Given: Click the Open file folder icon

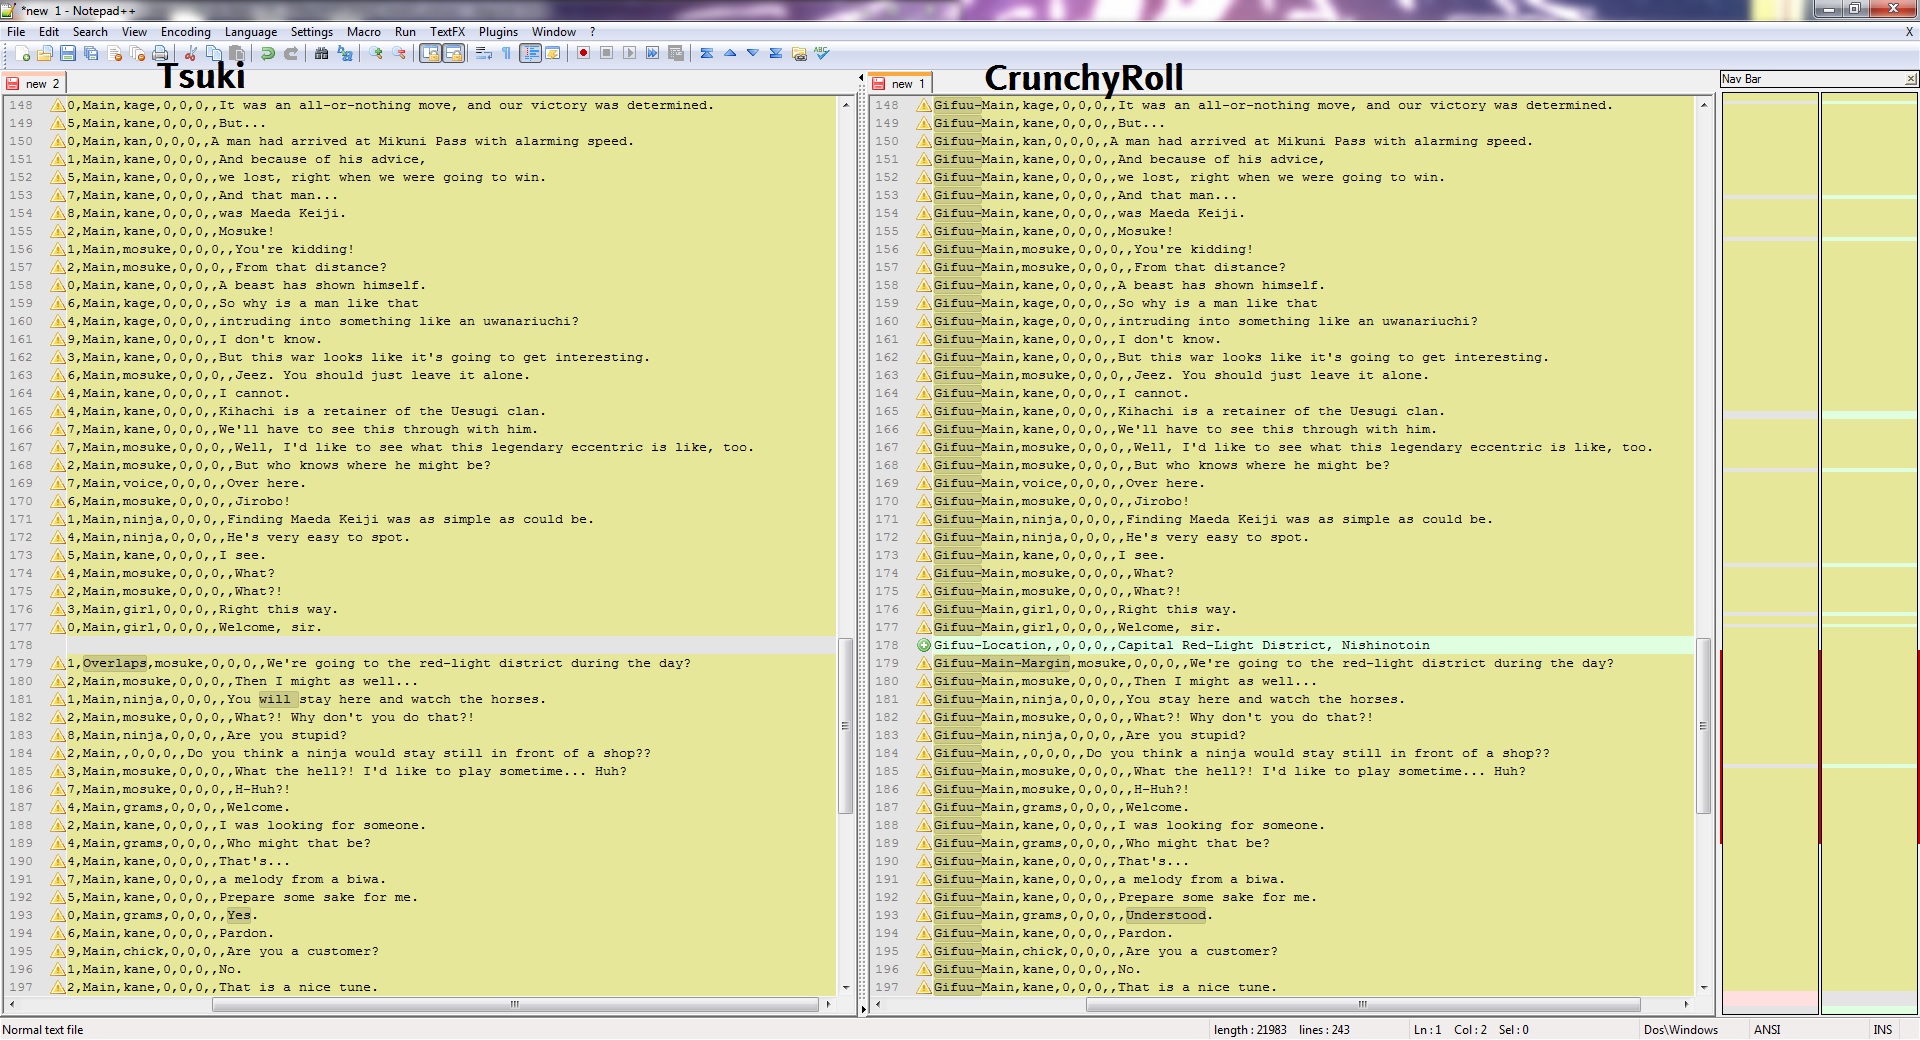Looking at the screenshot, I should pos(45,54).
